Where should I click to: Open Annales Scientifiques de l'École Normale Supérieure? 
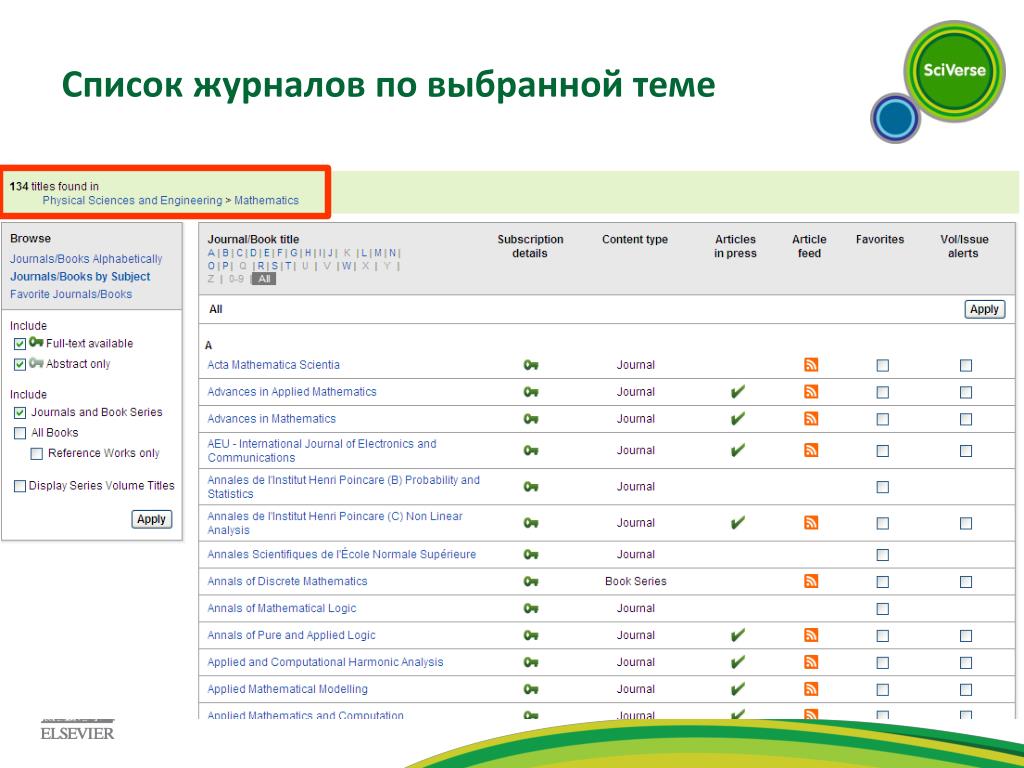pyautogui.click(x=342, y=554)
